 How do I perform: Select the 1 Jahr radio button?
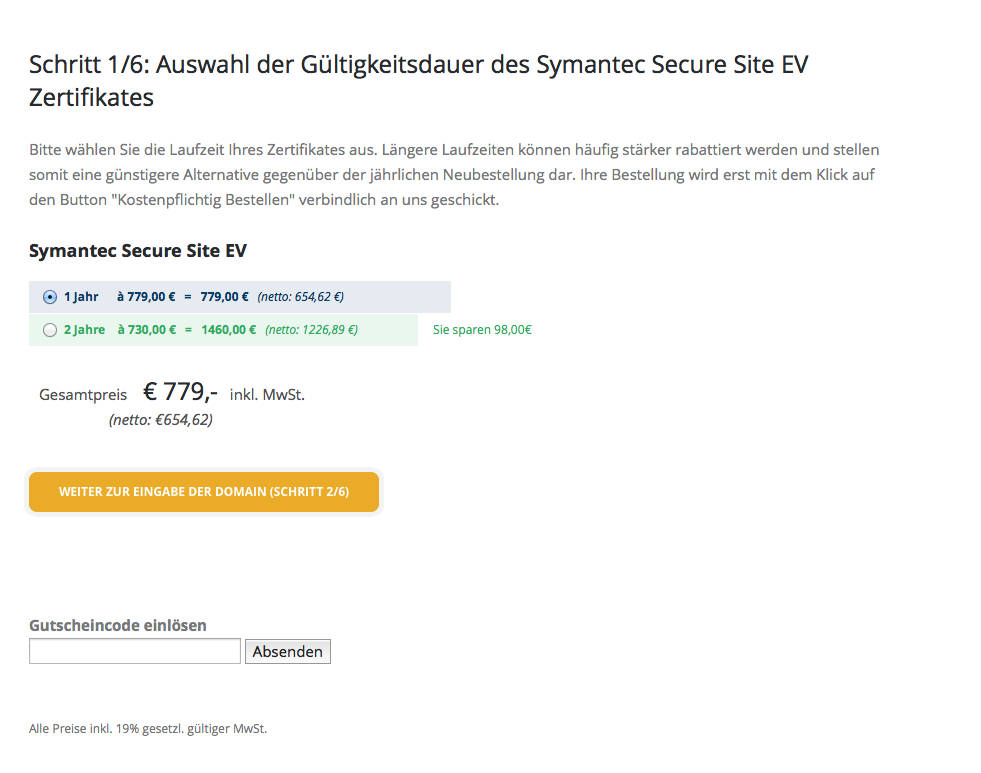coord(50,297)
